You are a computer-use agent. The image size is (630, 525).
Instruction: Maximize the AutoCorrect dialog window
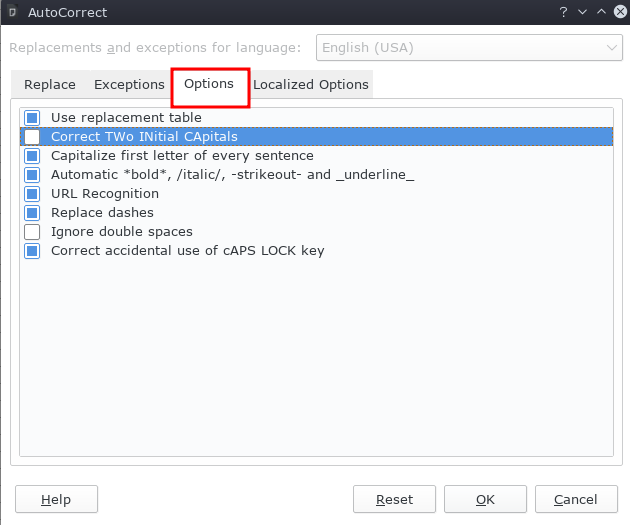click(601, 12)
